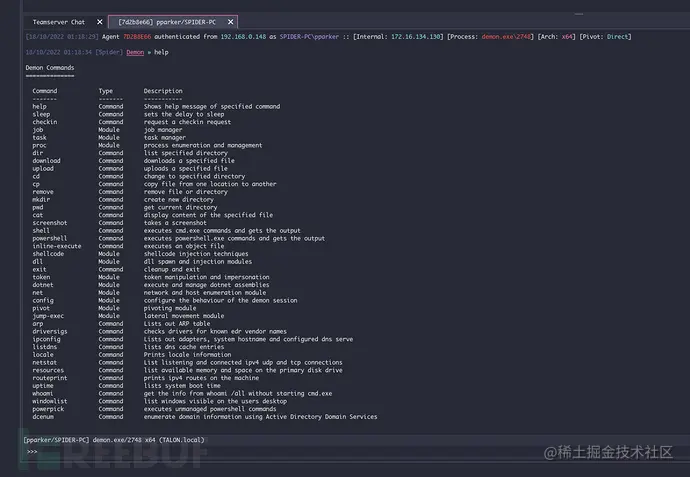The height and width of the screenshot is (477, 690).
Task: Click the 'locale' command name
Action: coord(43,355)
